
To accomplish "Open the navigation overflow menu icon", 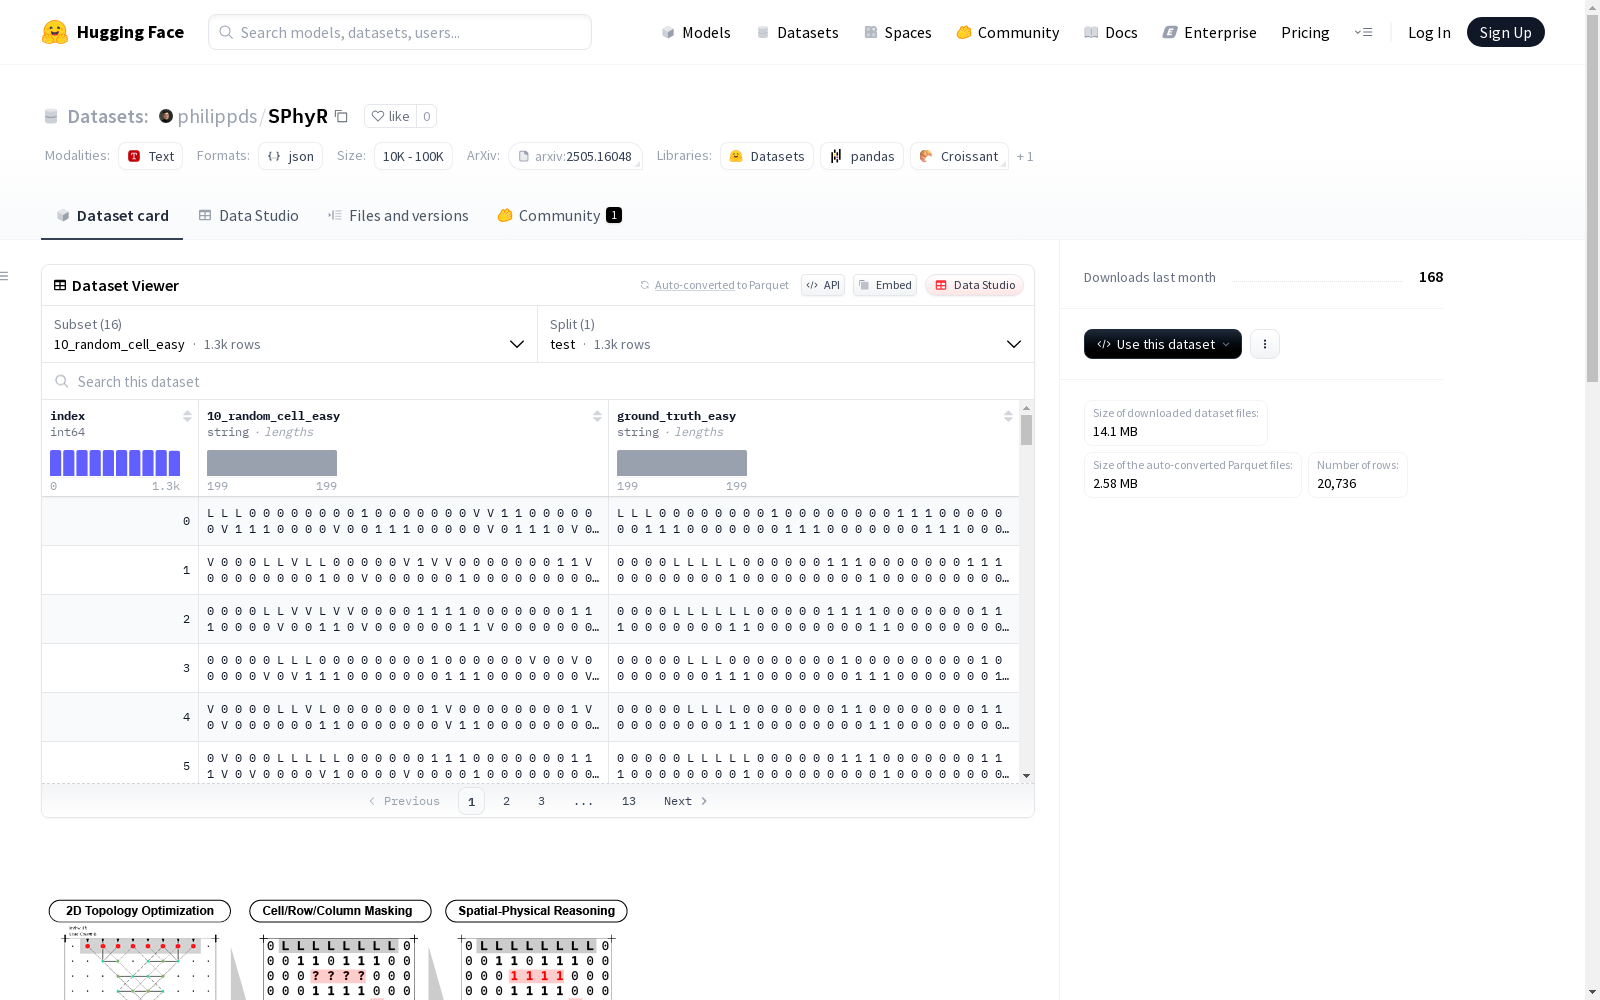I will pyautogui.click(x=1363, y=32).
